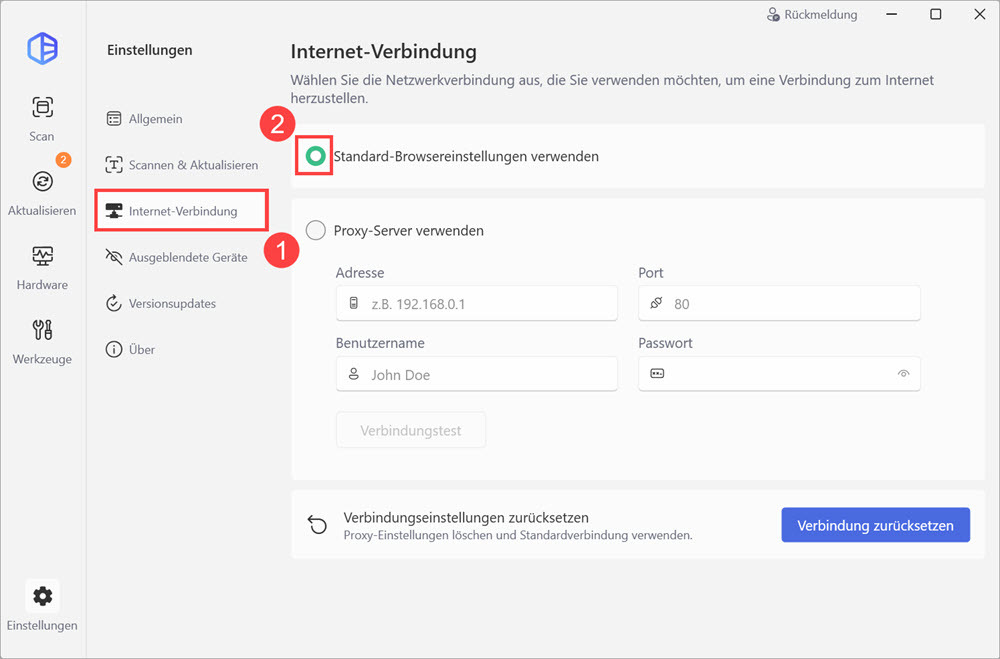Click the Proxy-Server verwenden label
Screen dimensions: 1000x659
[409, 231]
